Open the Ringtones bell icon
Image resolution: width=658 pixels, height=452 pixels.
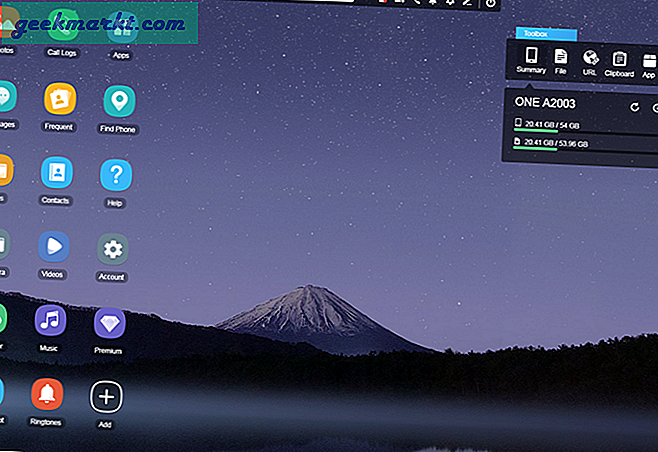click(x=46, y=395)
